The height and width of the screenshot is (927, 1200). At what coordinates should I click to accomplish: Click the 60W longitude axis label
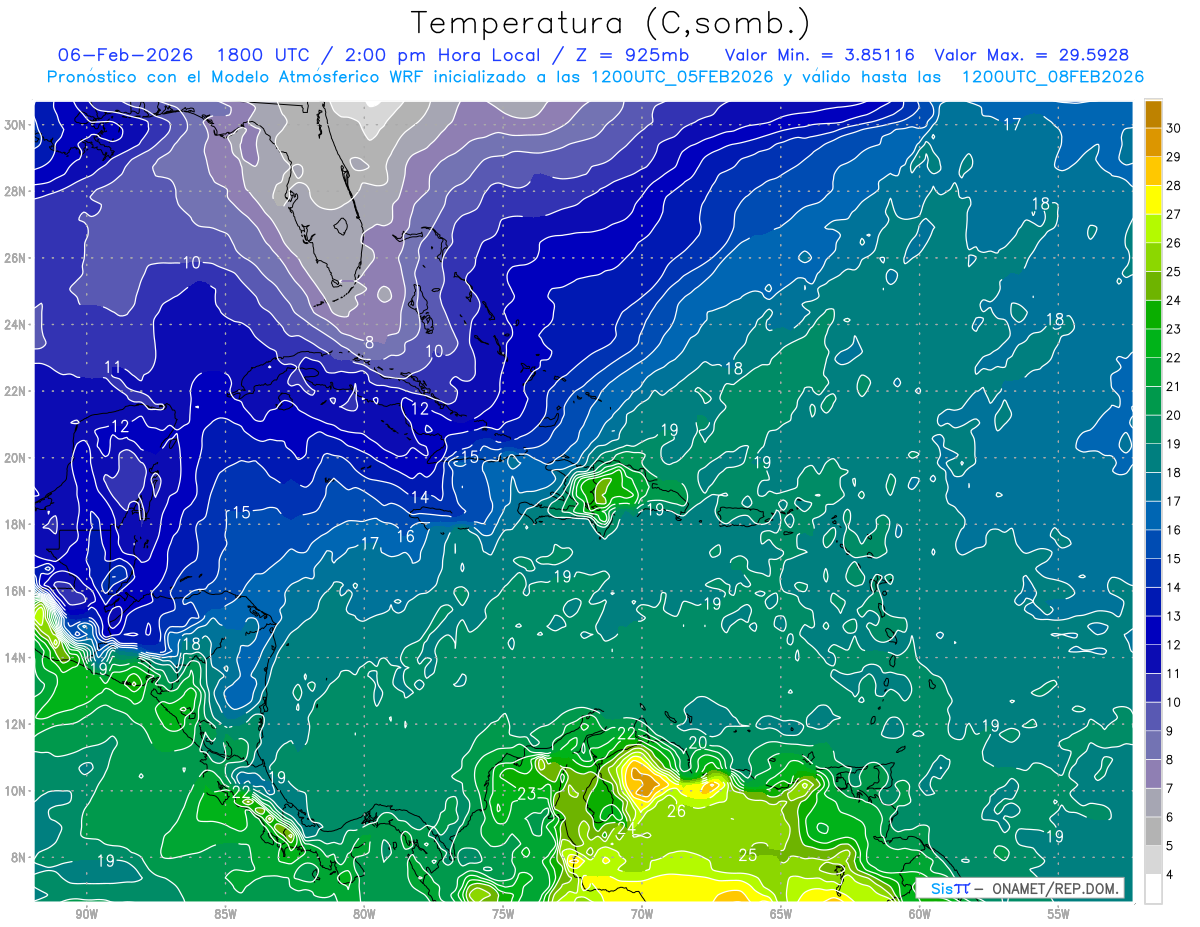920,915
